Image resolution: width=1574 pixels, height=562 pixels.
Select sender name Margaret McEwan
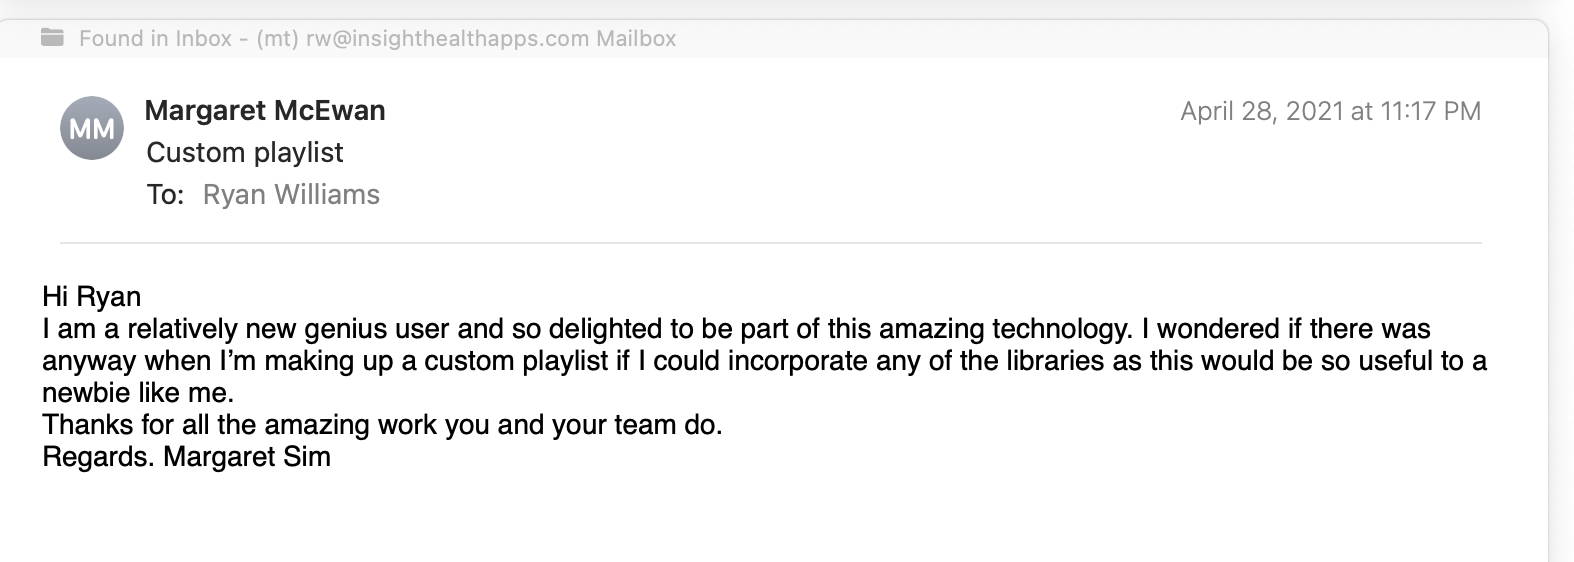[x=265, y=110]
